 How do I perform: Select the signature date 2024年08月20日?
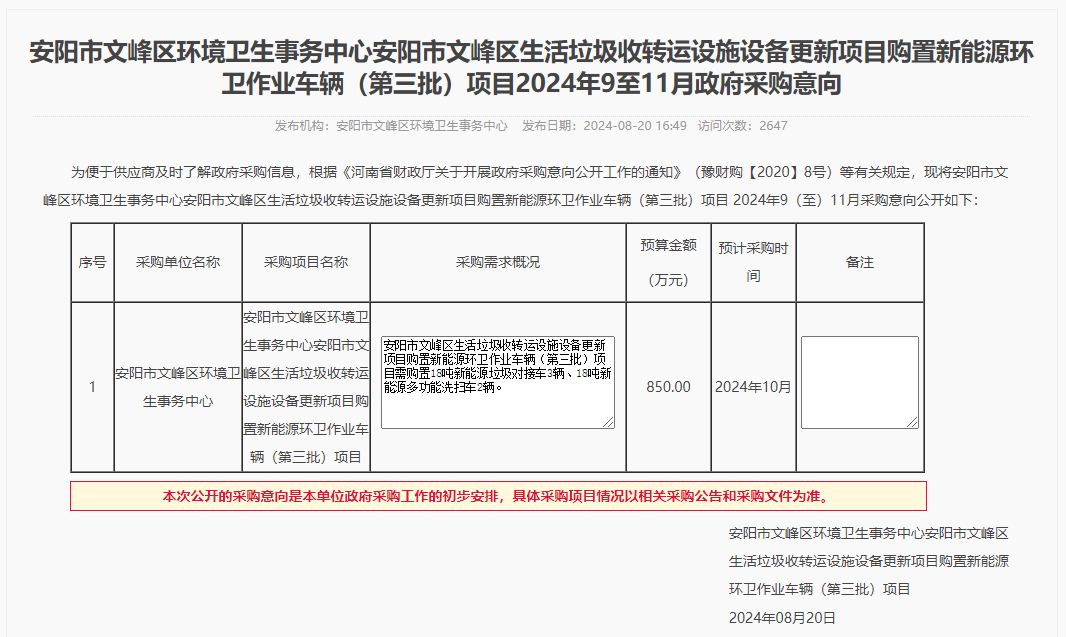pos(782,618)
